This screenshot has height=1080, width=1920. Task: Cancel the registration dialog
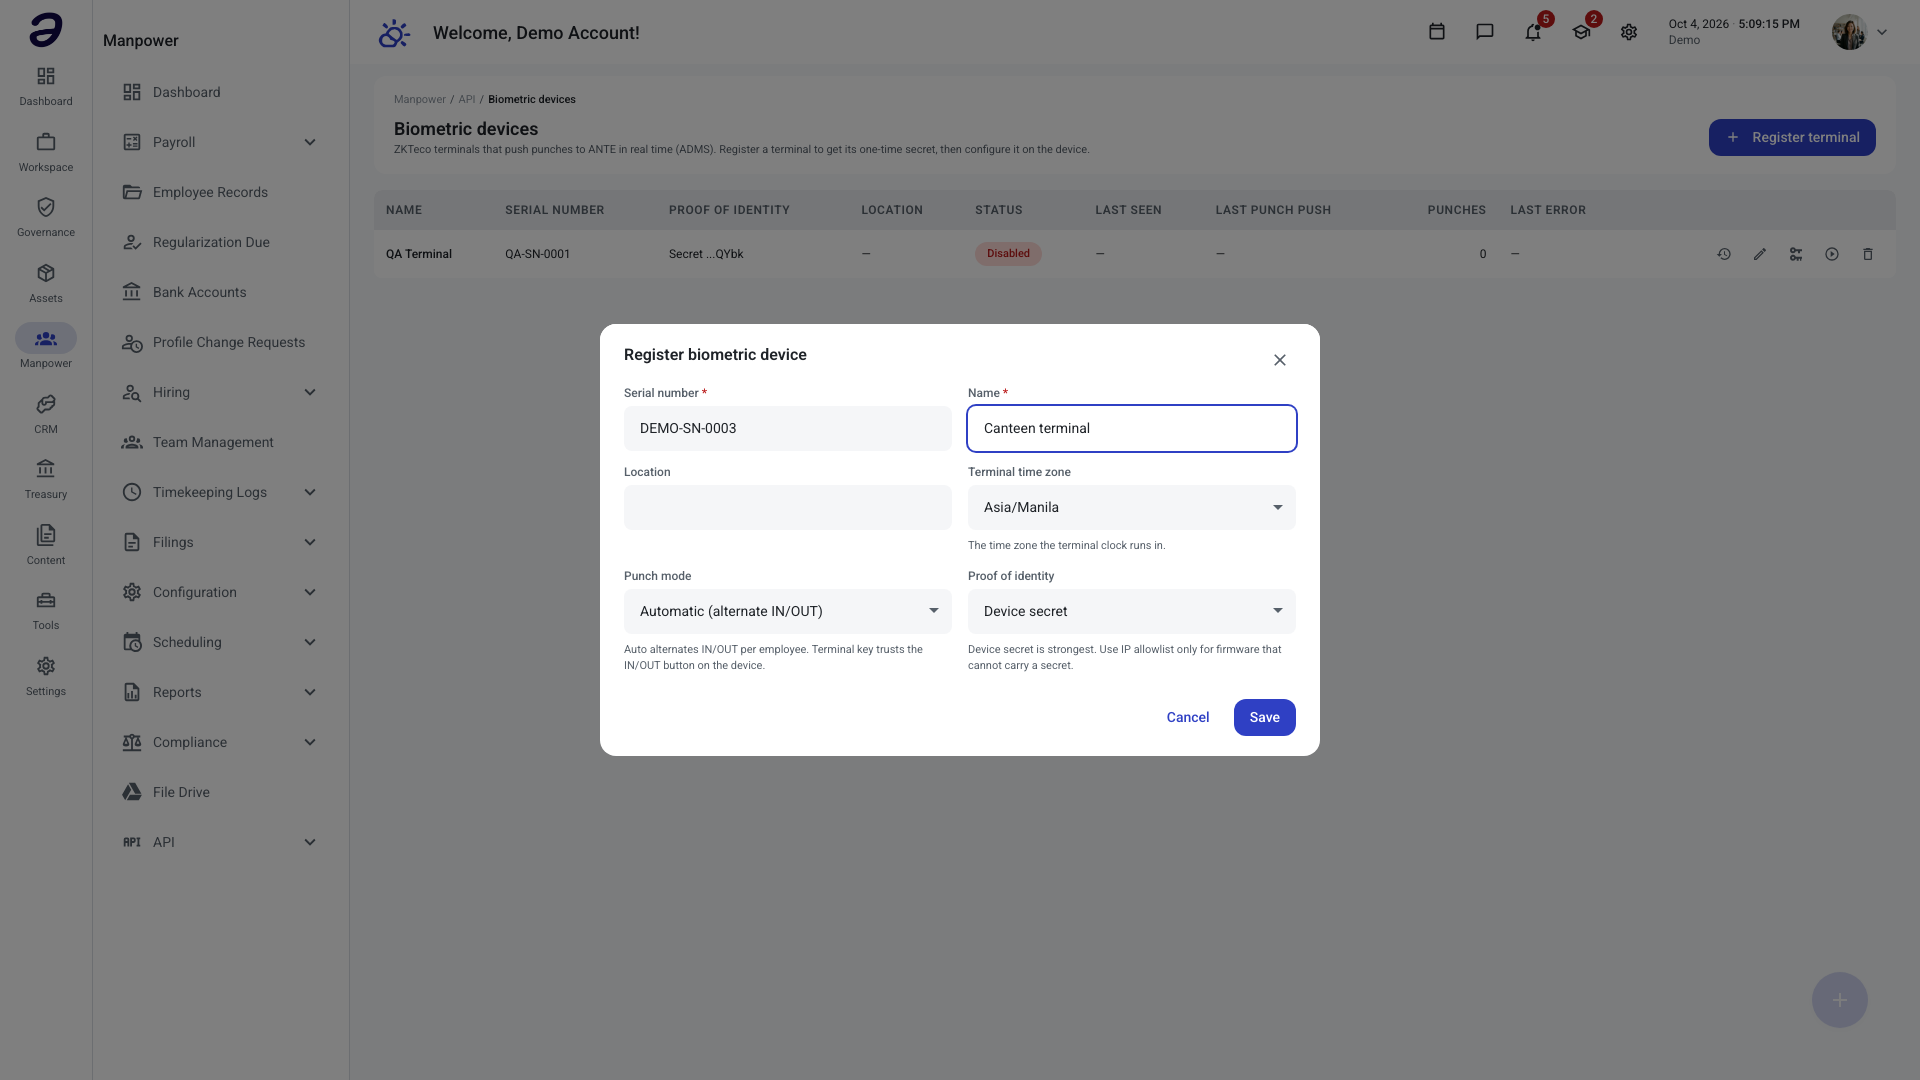pyautogui.click(x=1188, y=718)
